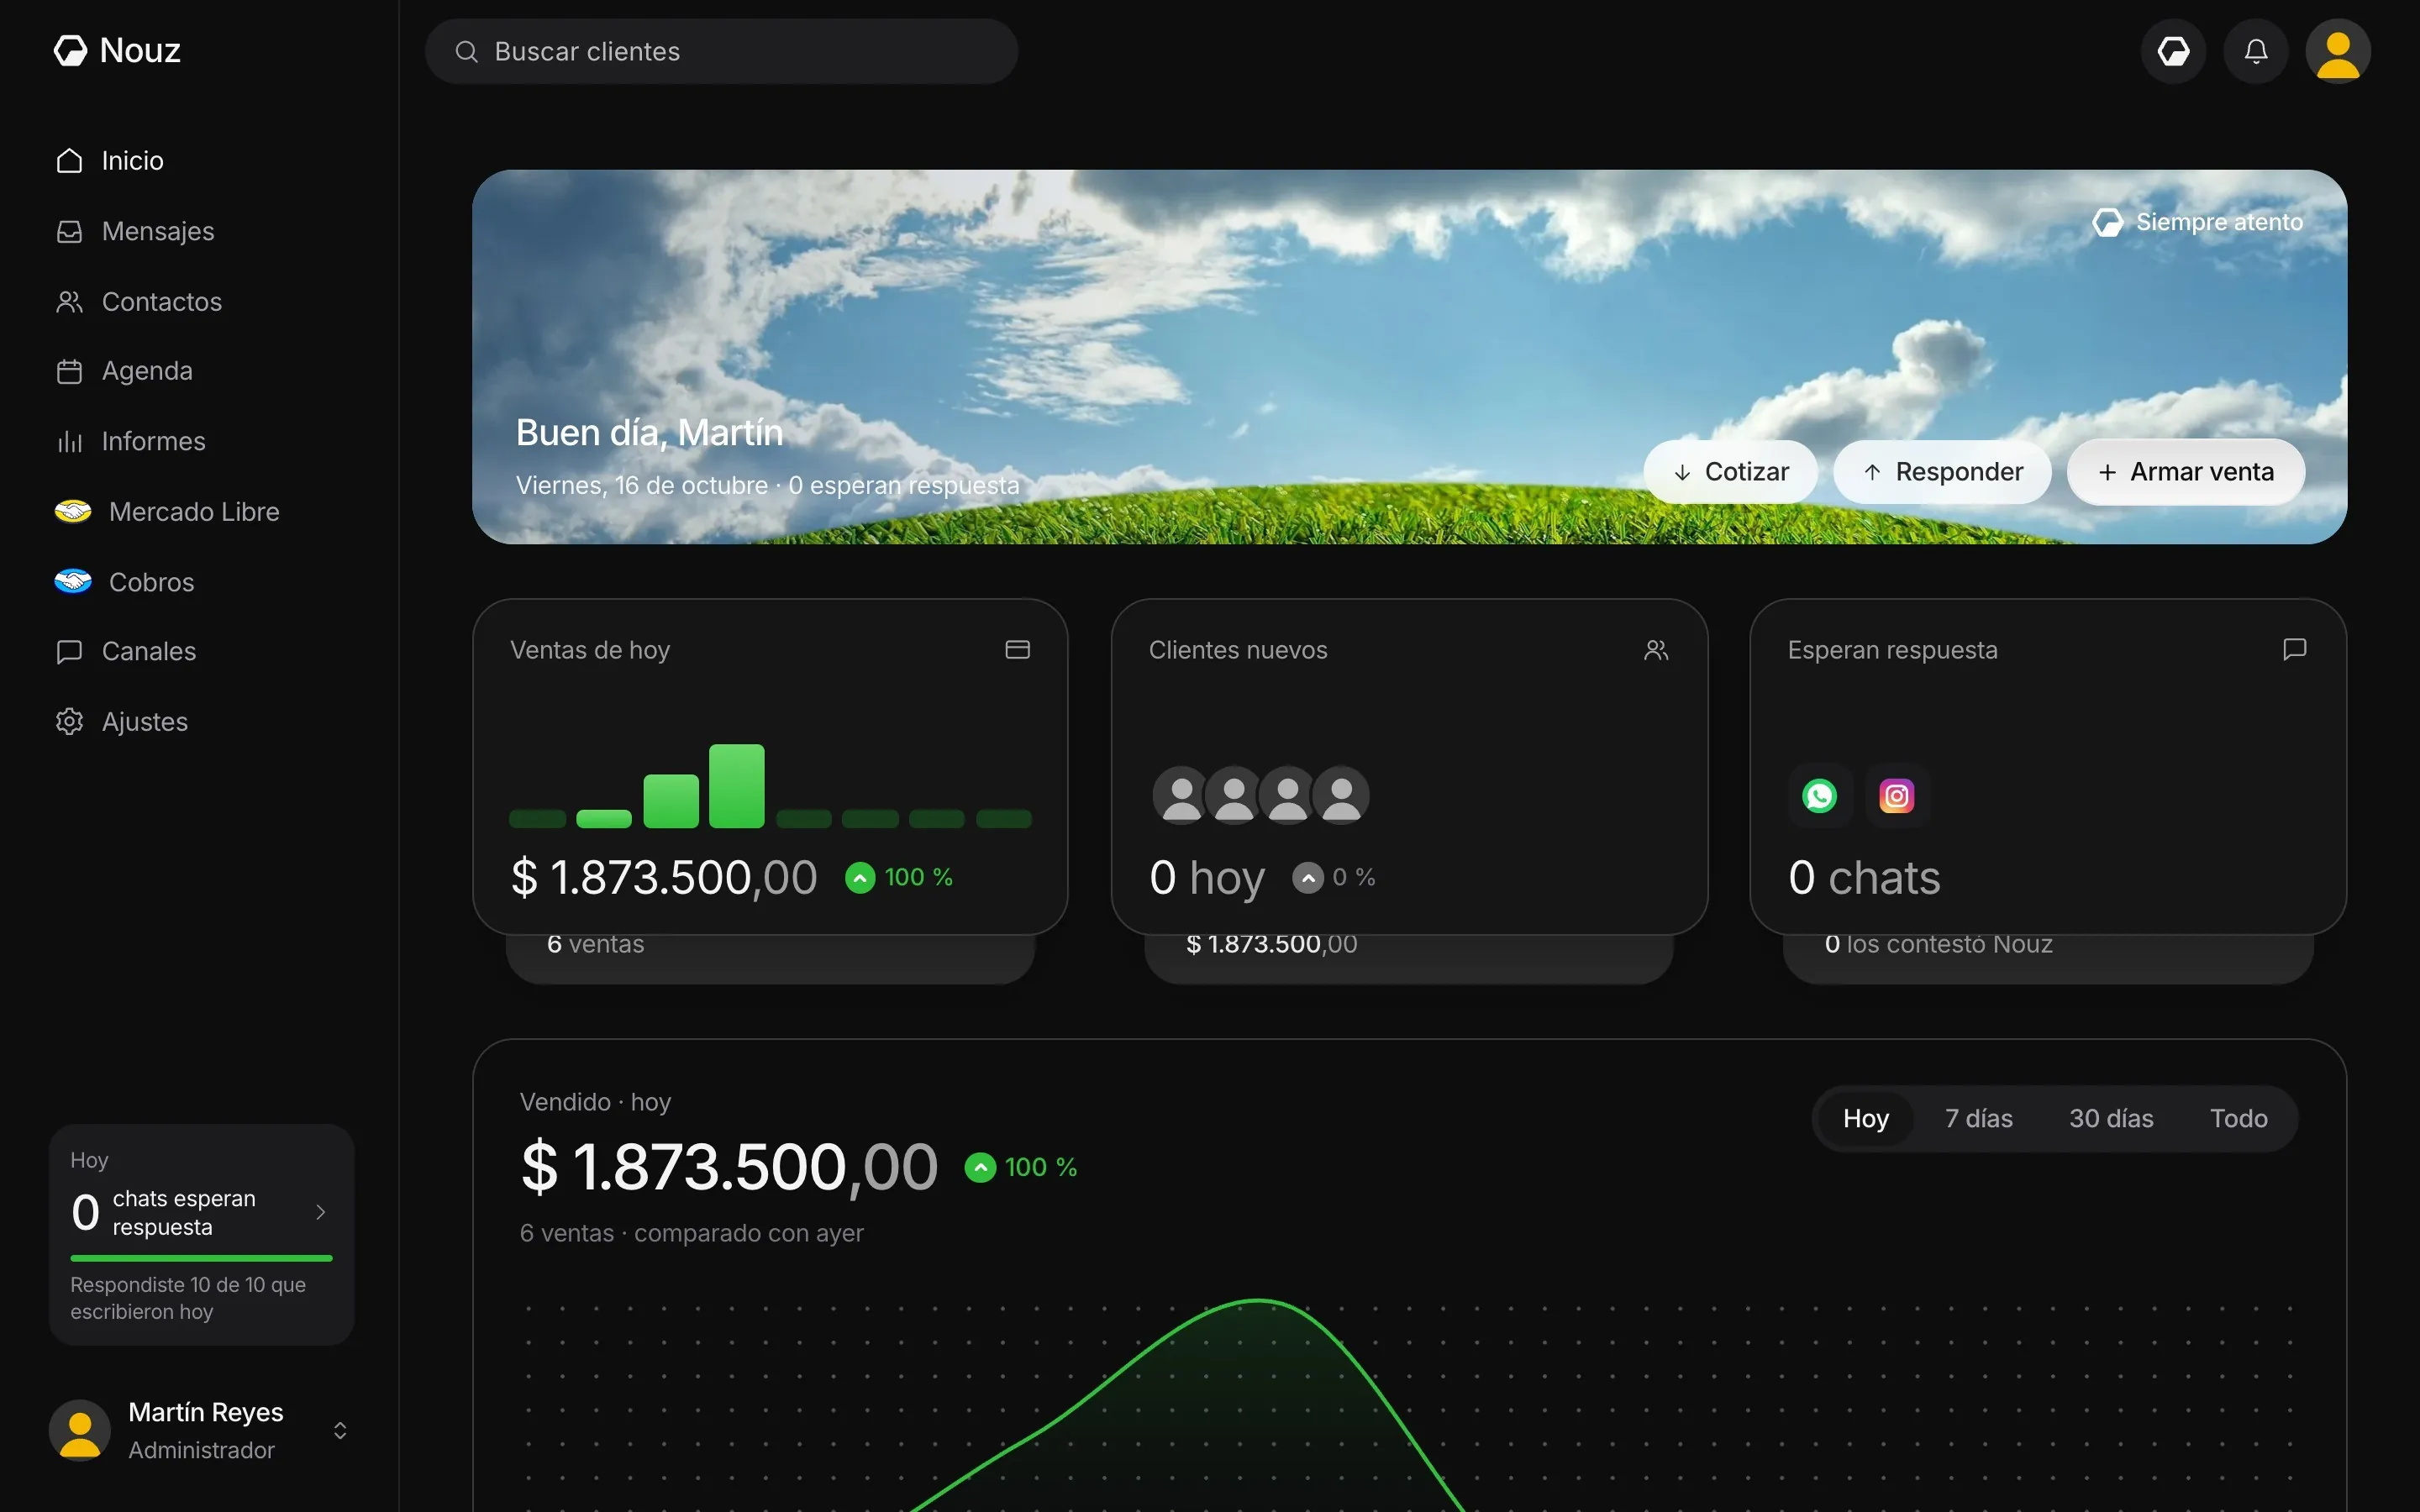The width and height of the screenshot is (2420, 1512).
Task: Click the Buscar clientes search field
Action: [x=721, y=51]
